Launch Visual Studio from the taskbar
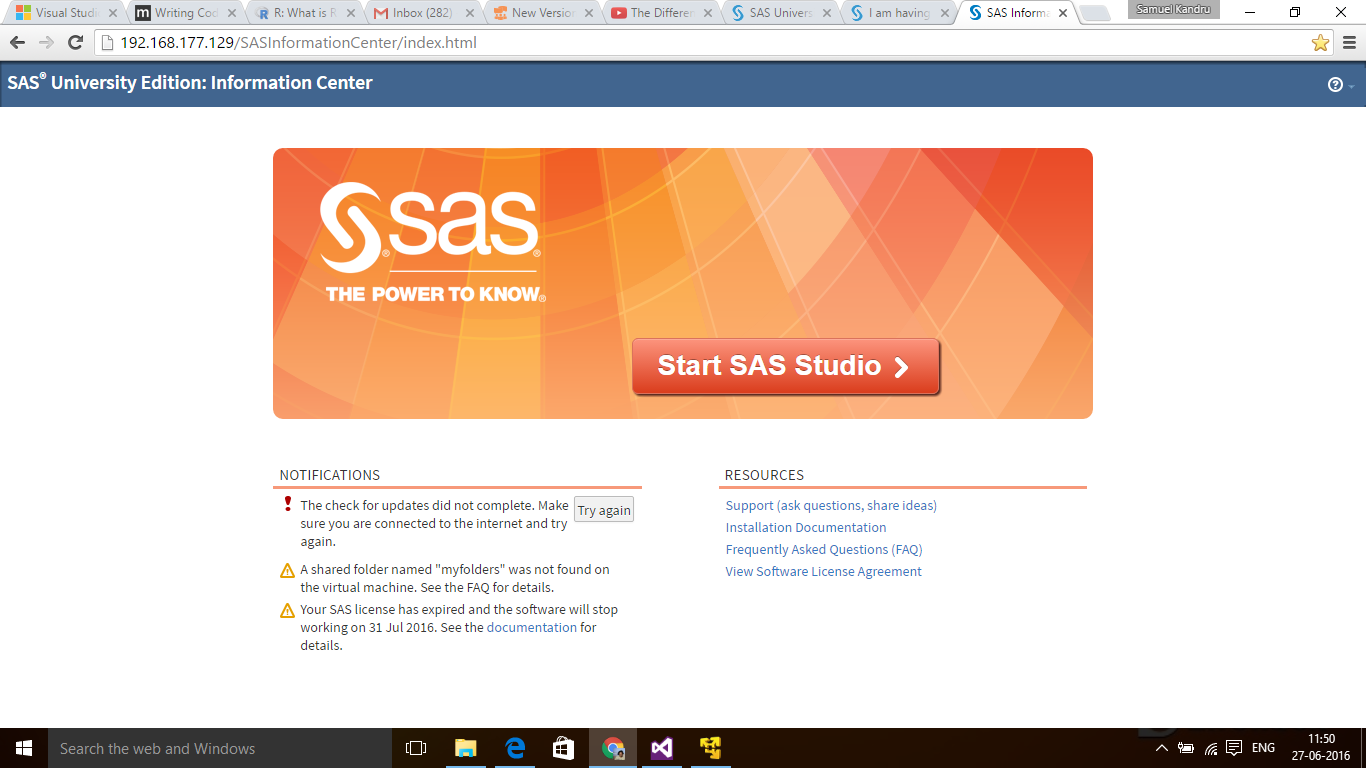This screenshot has width=1366, height=768. [661, 747]
